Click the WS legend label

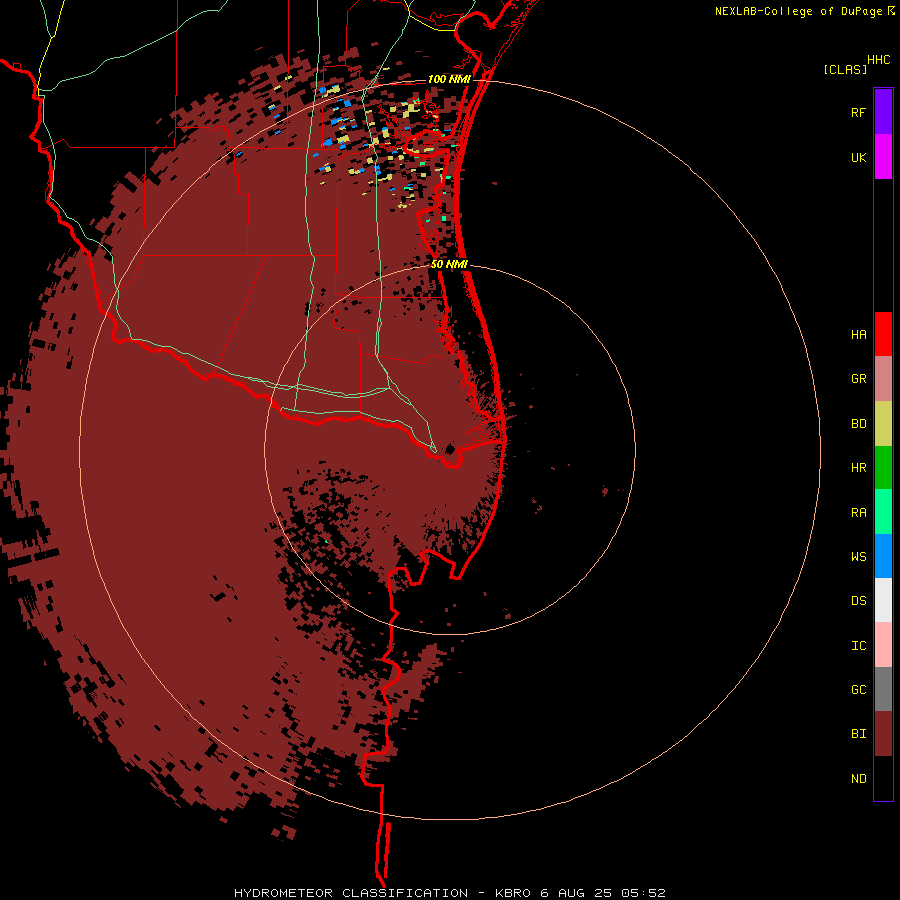858,556
